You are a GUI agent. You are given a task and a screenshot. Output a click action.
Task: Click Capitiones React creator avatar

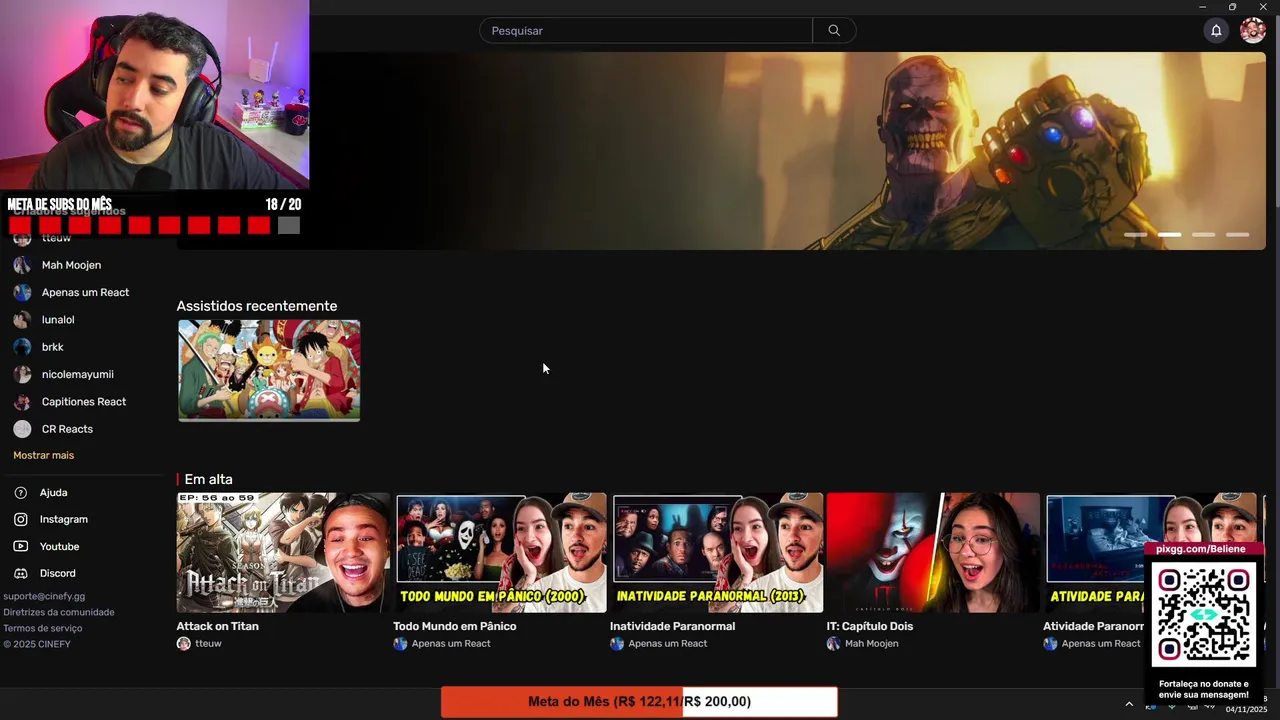[22, 402]
